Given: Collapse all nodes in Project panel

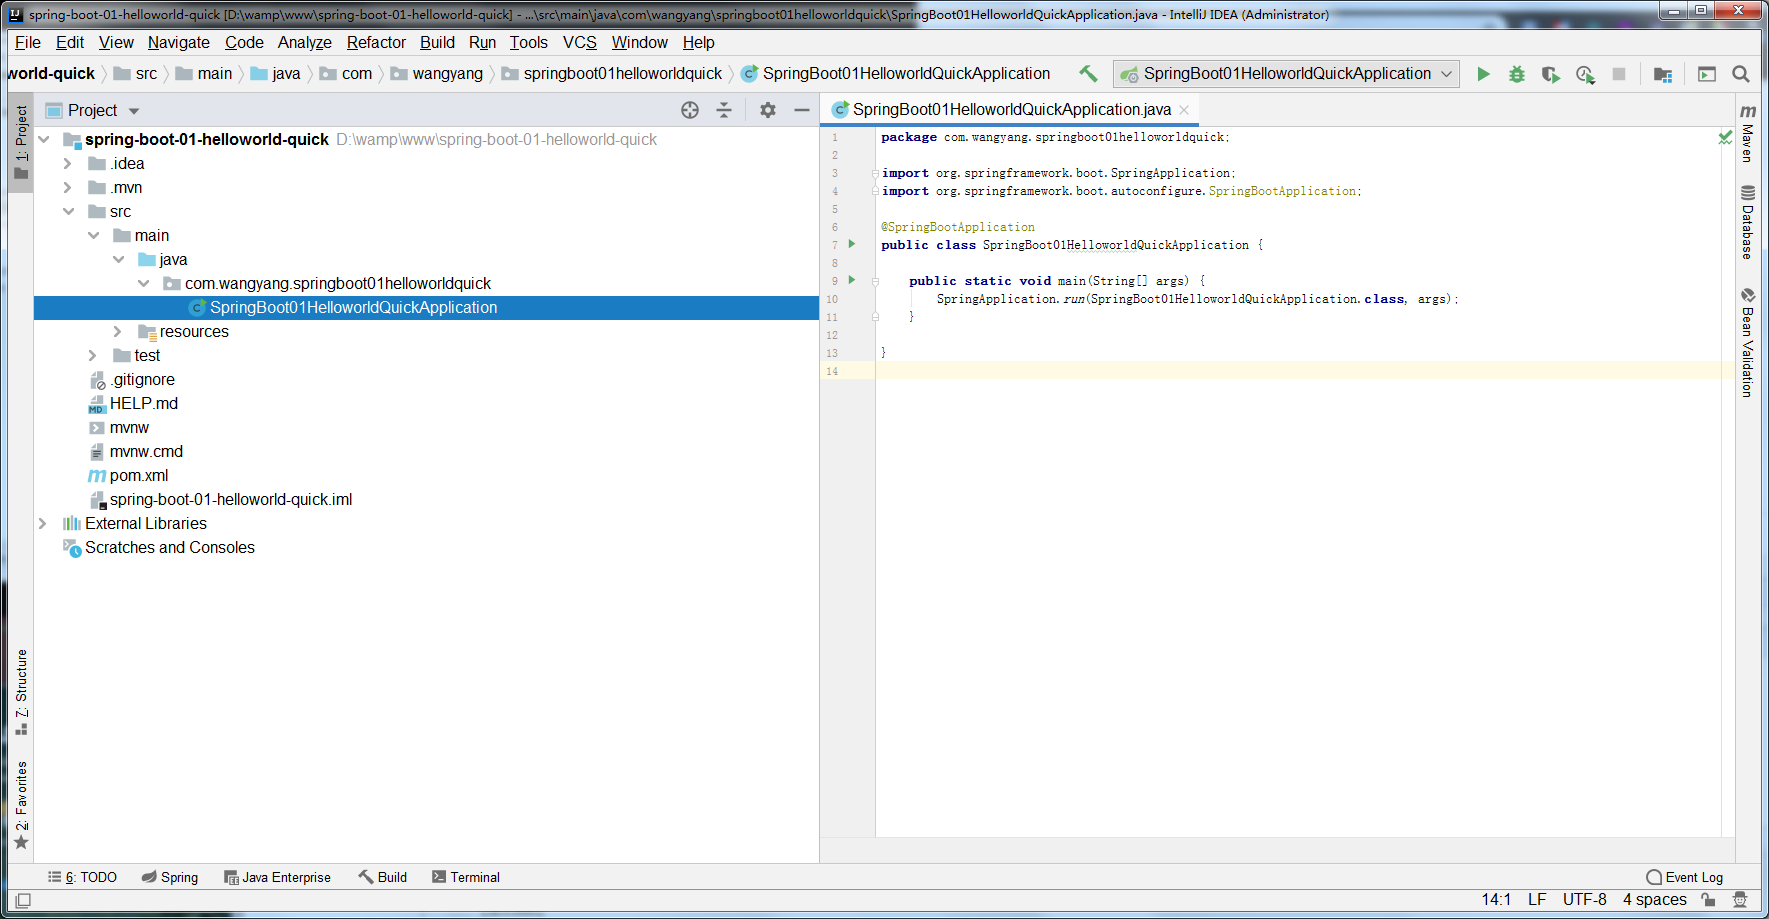Looking at the screenshot, I should (724, 110).
